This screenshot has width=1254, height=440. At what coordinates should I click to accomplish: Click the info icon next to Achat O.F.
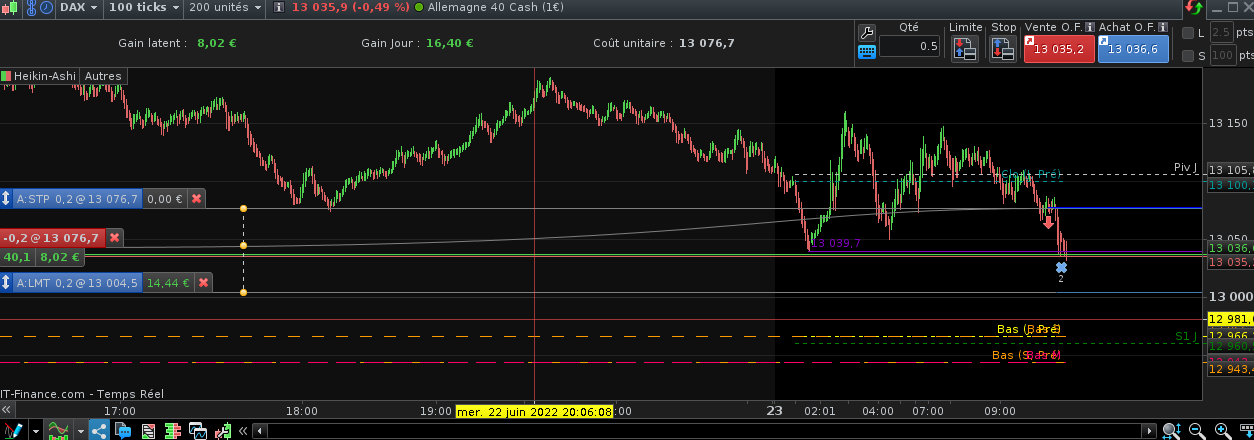[x=1164, y=27]
